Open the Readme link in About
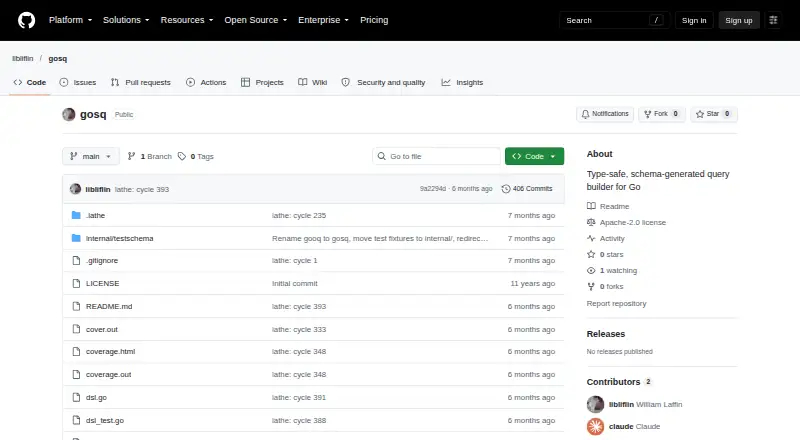 (x=608, y=206)
